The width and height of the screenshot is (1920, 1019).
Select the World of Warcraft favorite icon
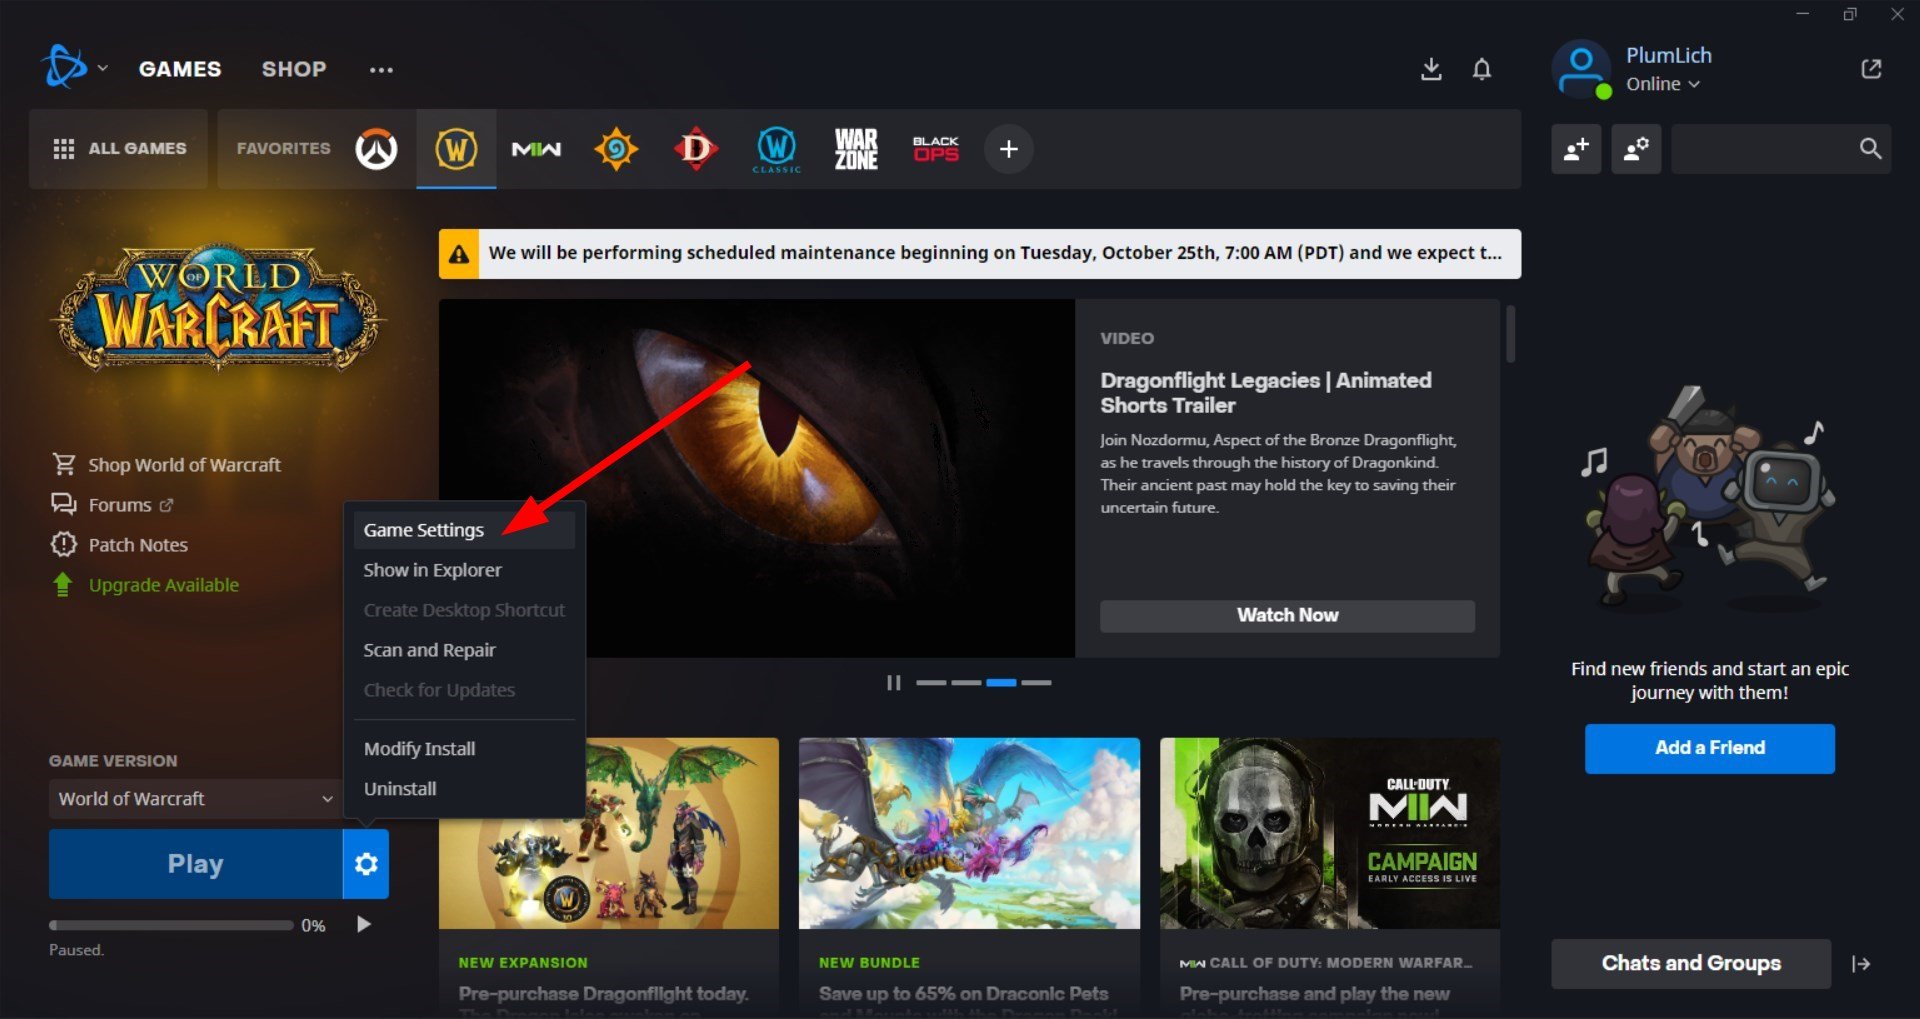coord(456,149)
